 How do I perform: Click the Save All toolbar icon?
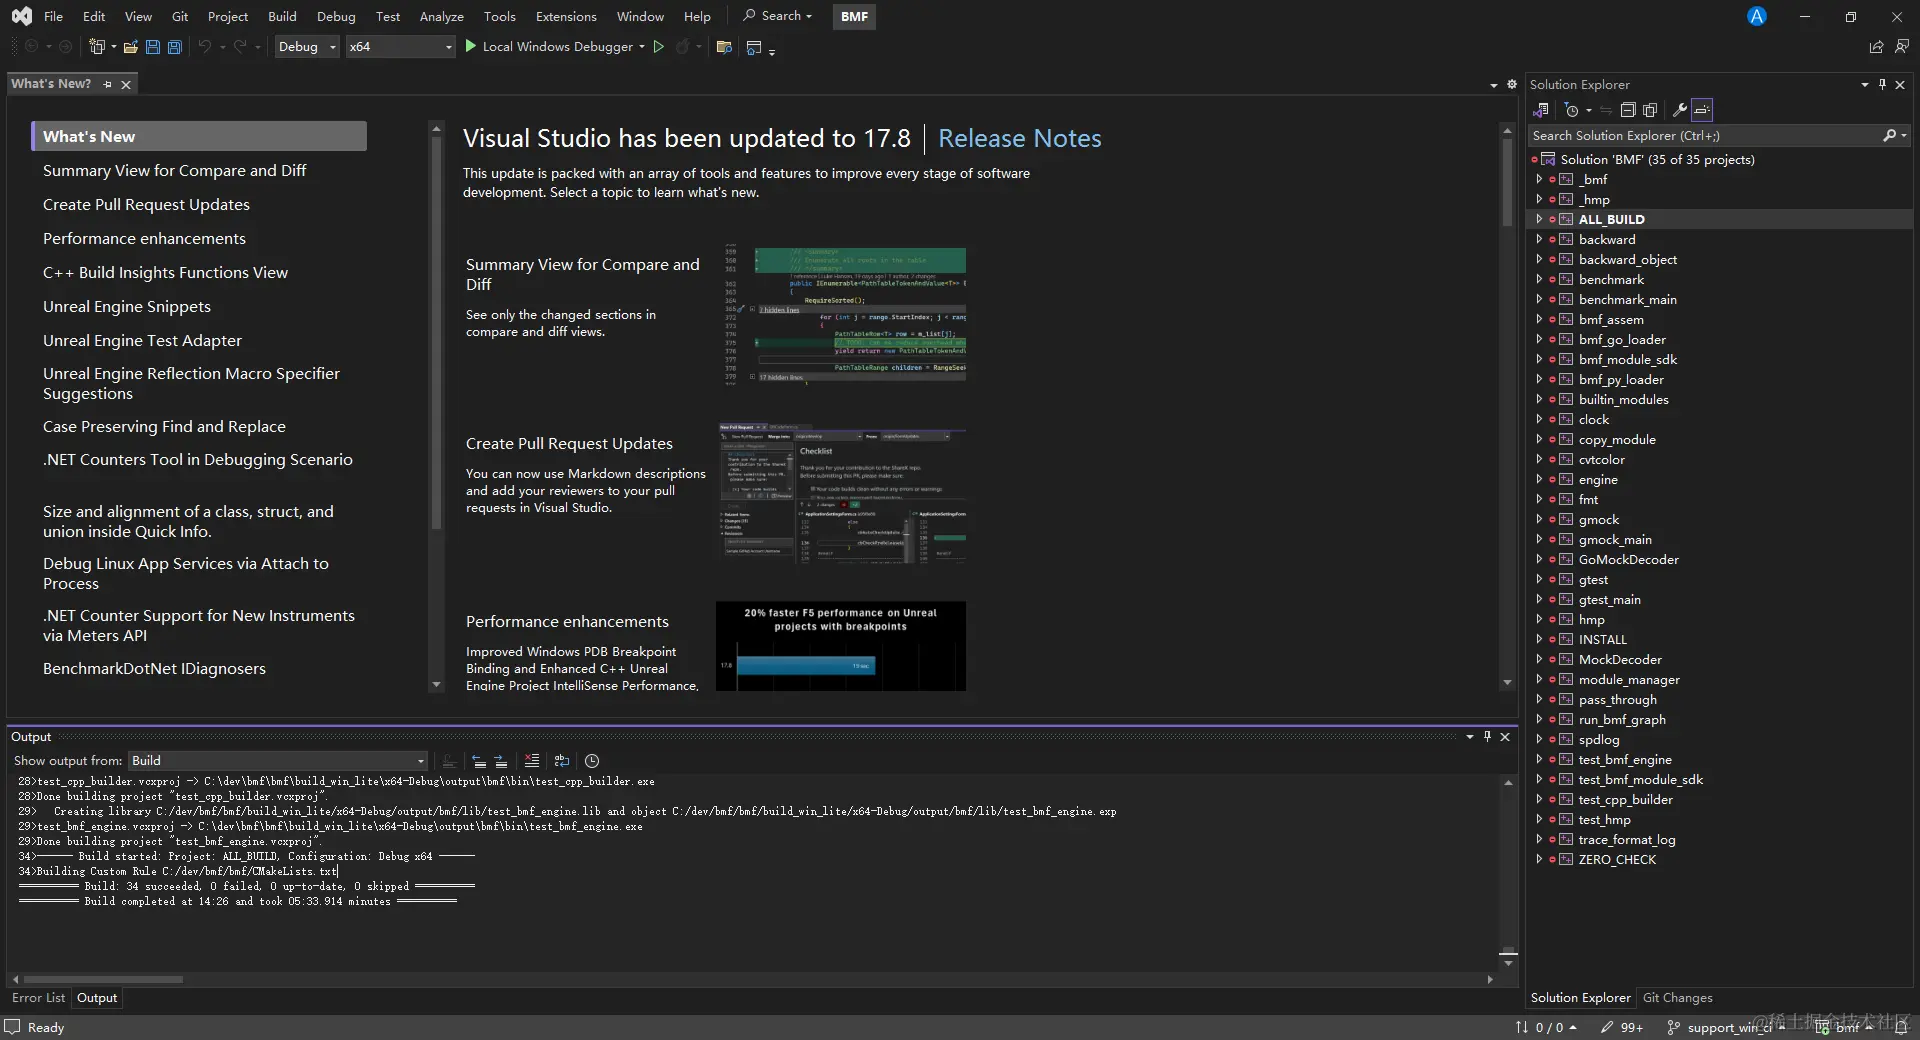click(175, 47)
